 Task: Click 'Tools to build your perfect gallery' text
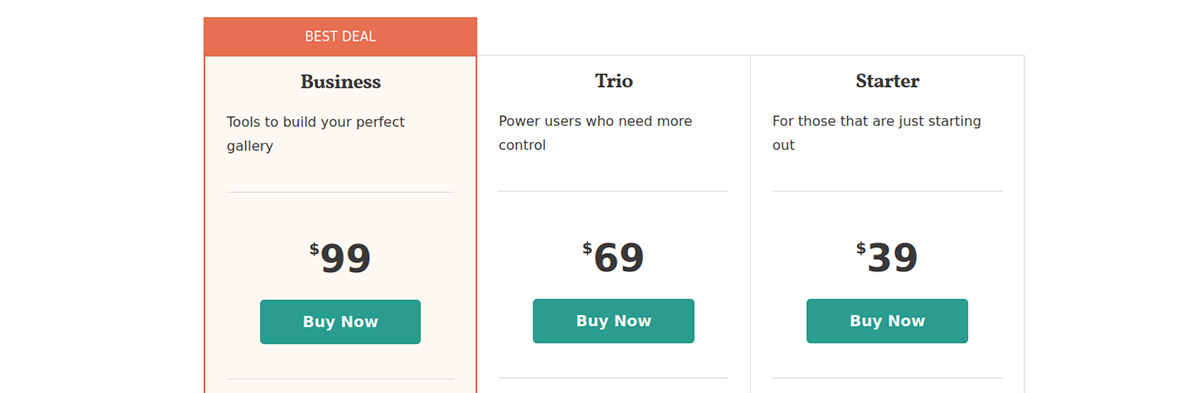pyautogui.click(x=316, y=134)
